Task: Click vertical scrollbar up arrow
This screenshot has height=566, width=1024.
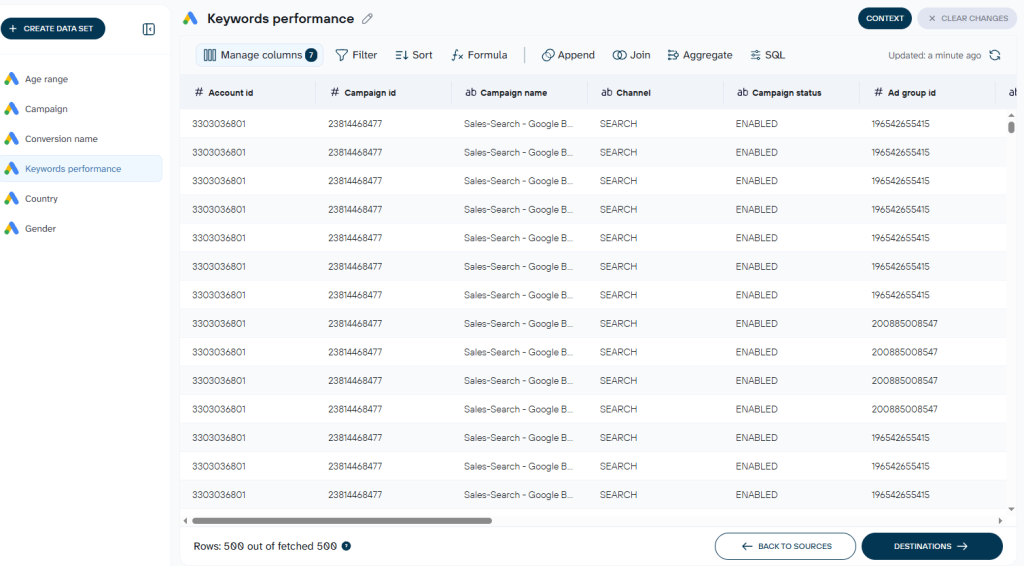Action: 1011,115
